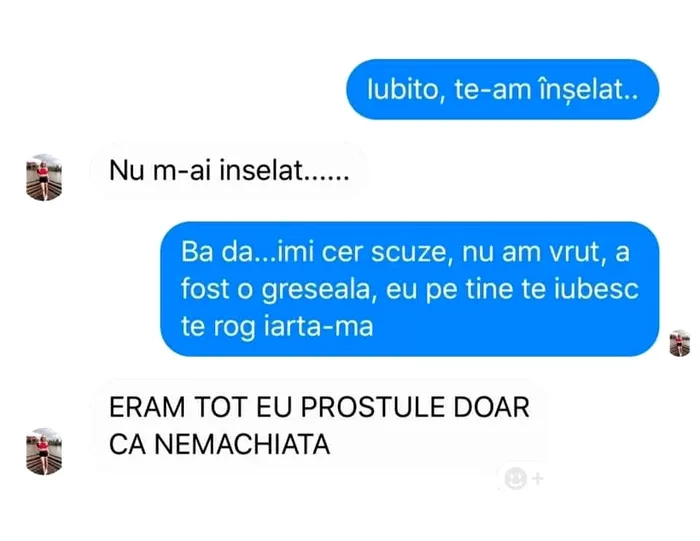The image size is (700, 541).
Task: Select the blue "Ba da...imi cer scuze" bubble
Action: tap(409, 289)
